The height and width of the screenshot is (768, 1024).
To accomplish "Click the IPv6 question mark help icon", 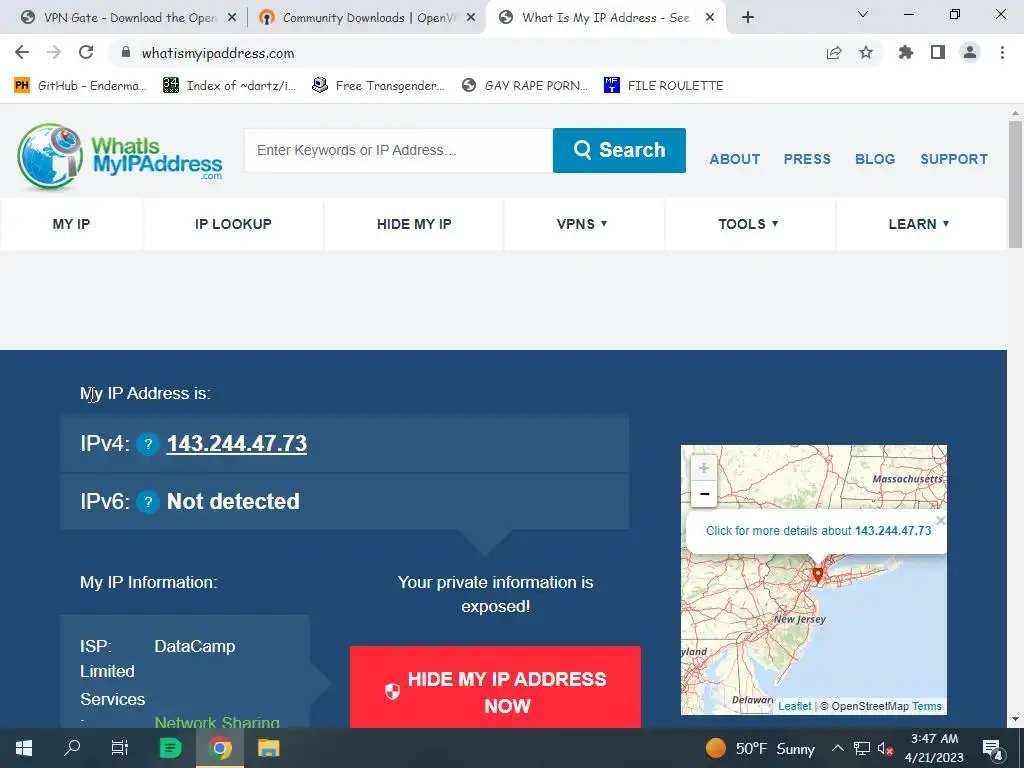I will coord(148,502).
